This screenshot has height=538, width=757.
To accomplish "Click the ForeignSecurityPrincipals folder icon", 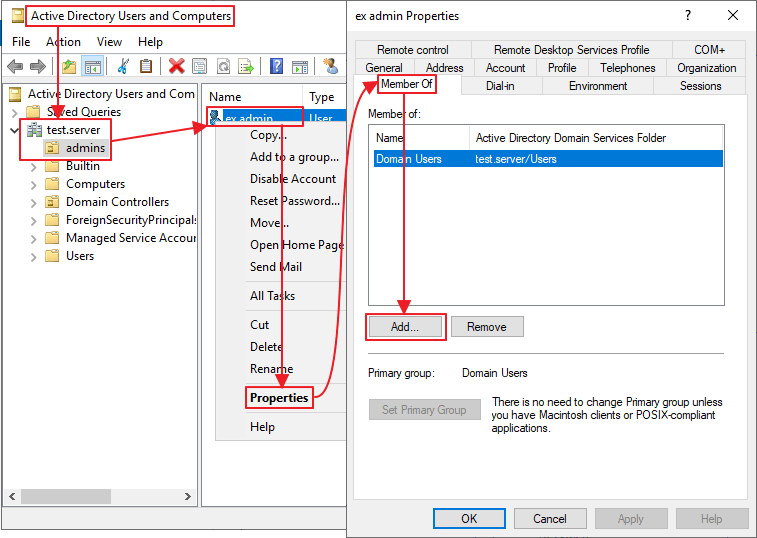I will tap(52, 220).
